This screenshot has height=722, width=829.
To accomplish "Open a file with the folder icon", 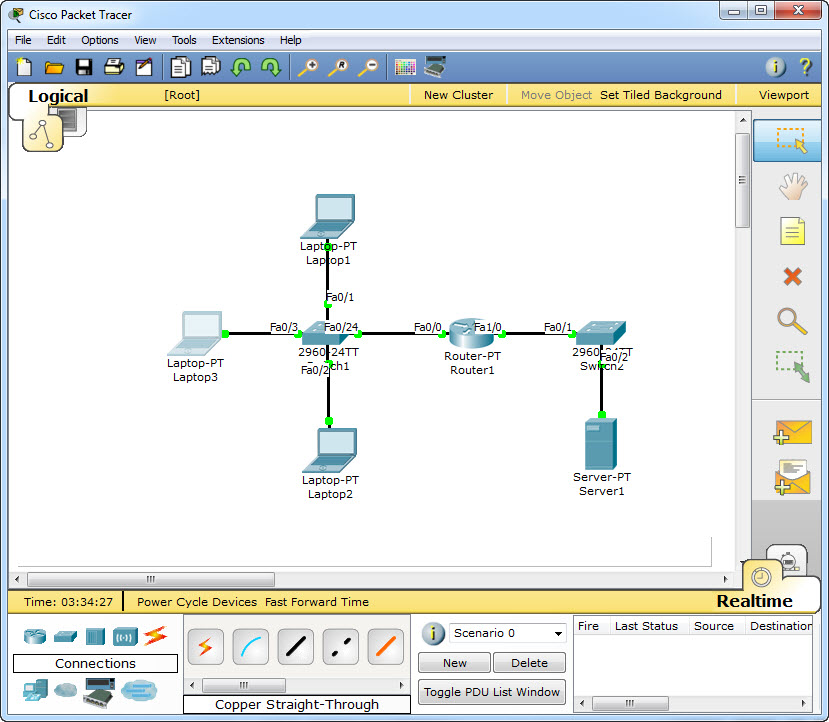I will click(54, 67).
